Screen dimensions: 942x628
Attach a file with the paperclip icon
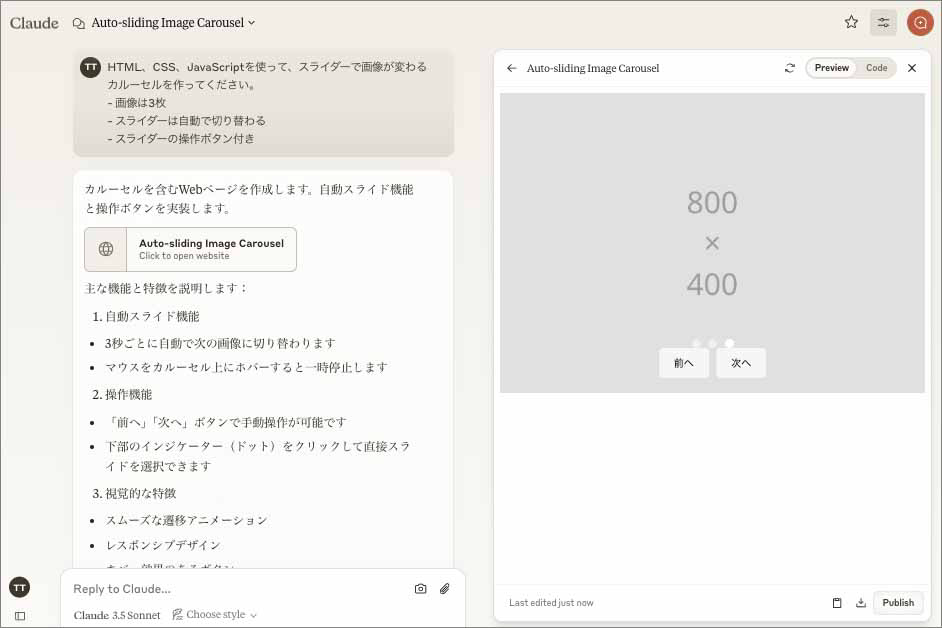[x=445, y=589]
